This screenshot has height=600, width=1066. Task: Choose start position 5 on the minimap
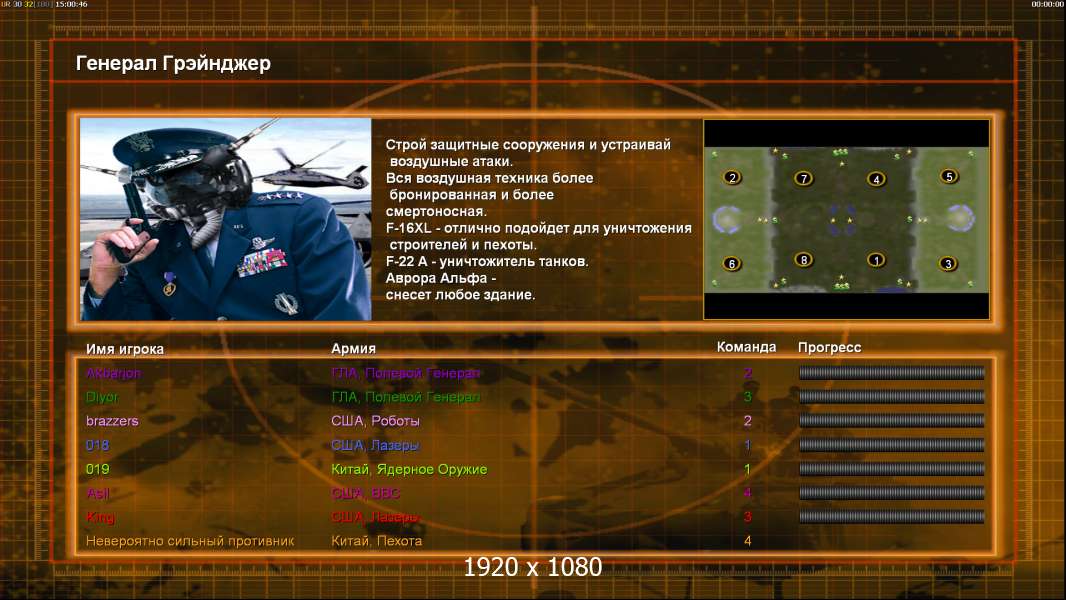949,177
